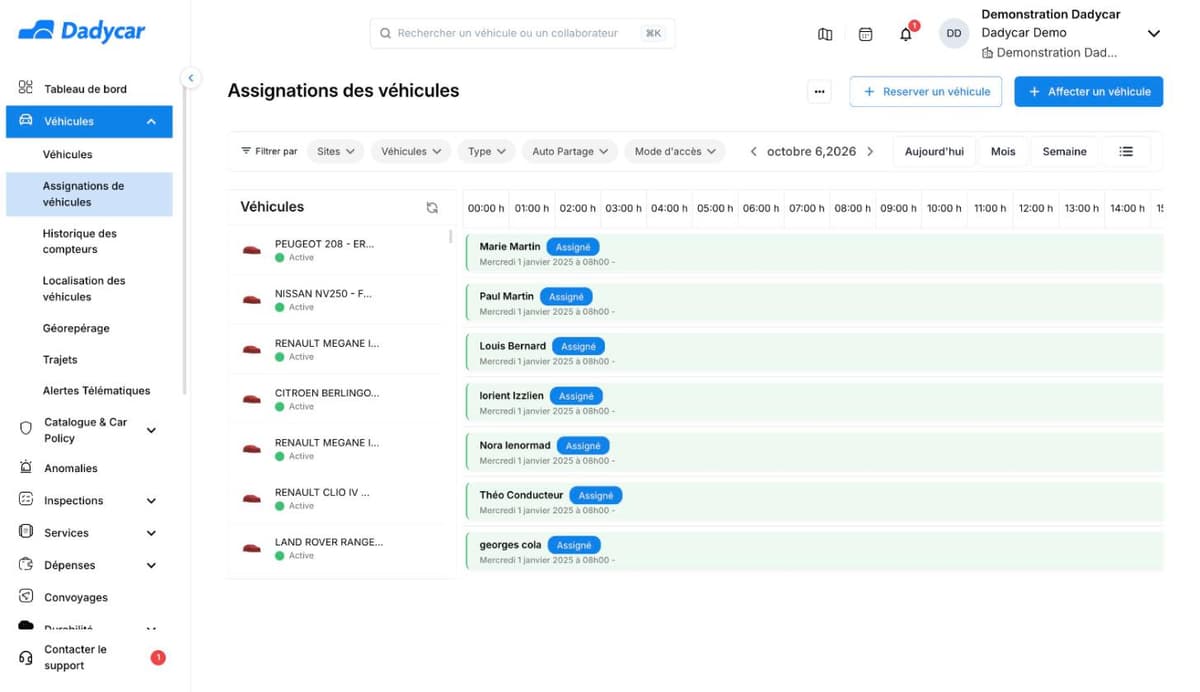Screen dimensions: 1200x692
Task: Collapse the Véhicules sidebar menu
Action: (151, 122)
